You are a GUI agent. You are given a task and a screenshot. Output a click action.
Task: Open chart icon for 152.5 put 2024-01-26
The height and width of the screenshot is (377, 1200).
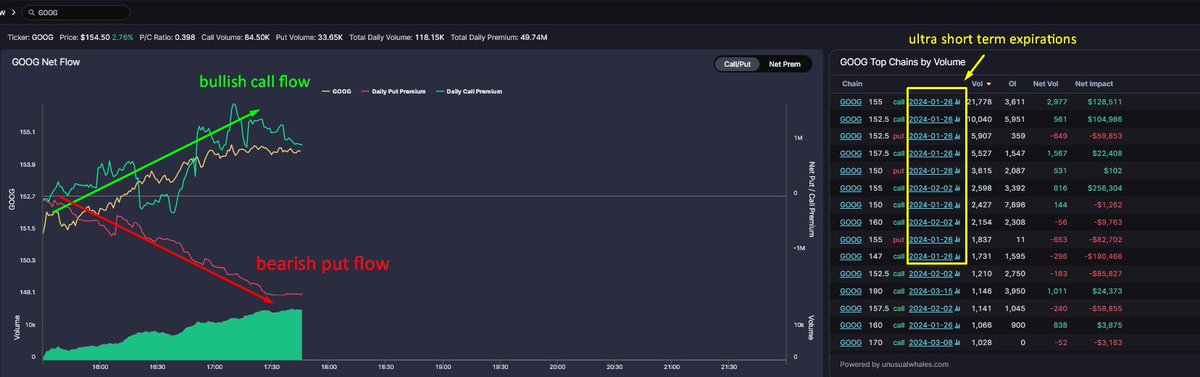point(958,136)
